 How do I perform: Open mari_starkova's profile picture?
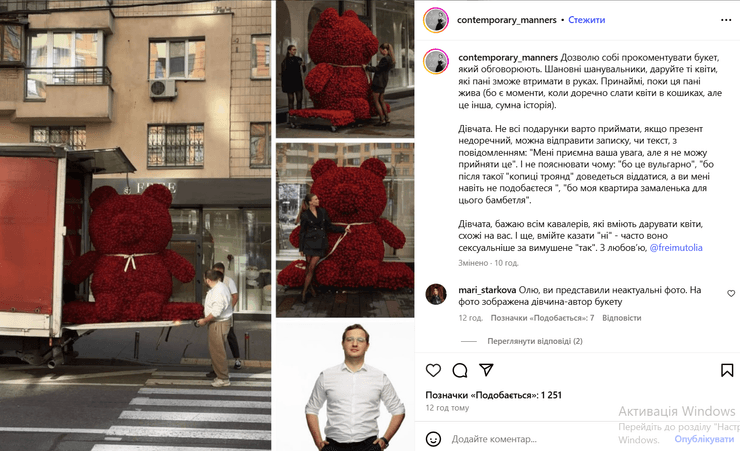point(436,294)
